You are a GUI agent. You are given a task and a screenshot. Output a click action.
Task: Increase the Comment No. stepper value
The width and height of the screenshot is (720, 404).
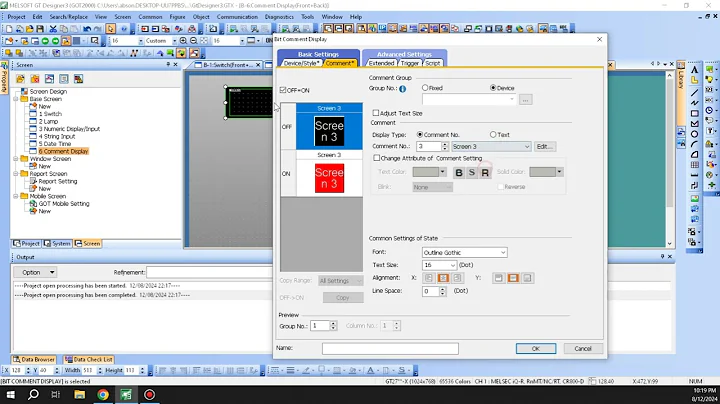coord(444,144)
